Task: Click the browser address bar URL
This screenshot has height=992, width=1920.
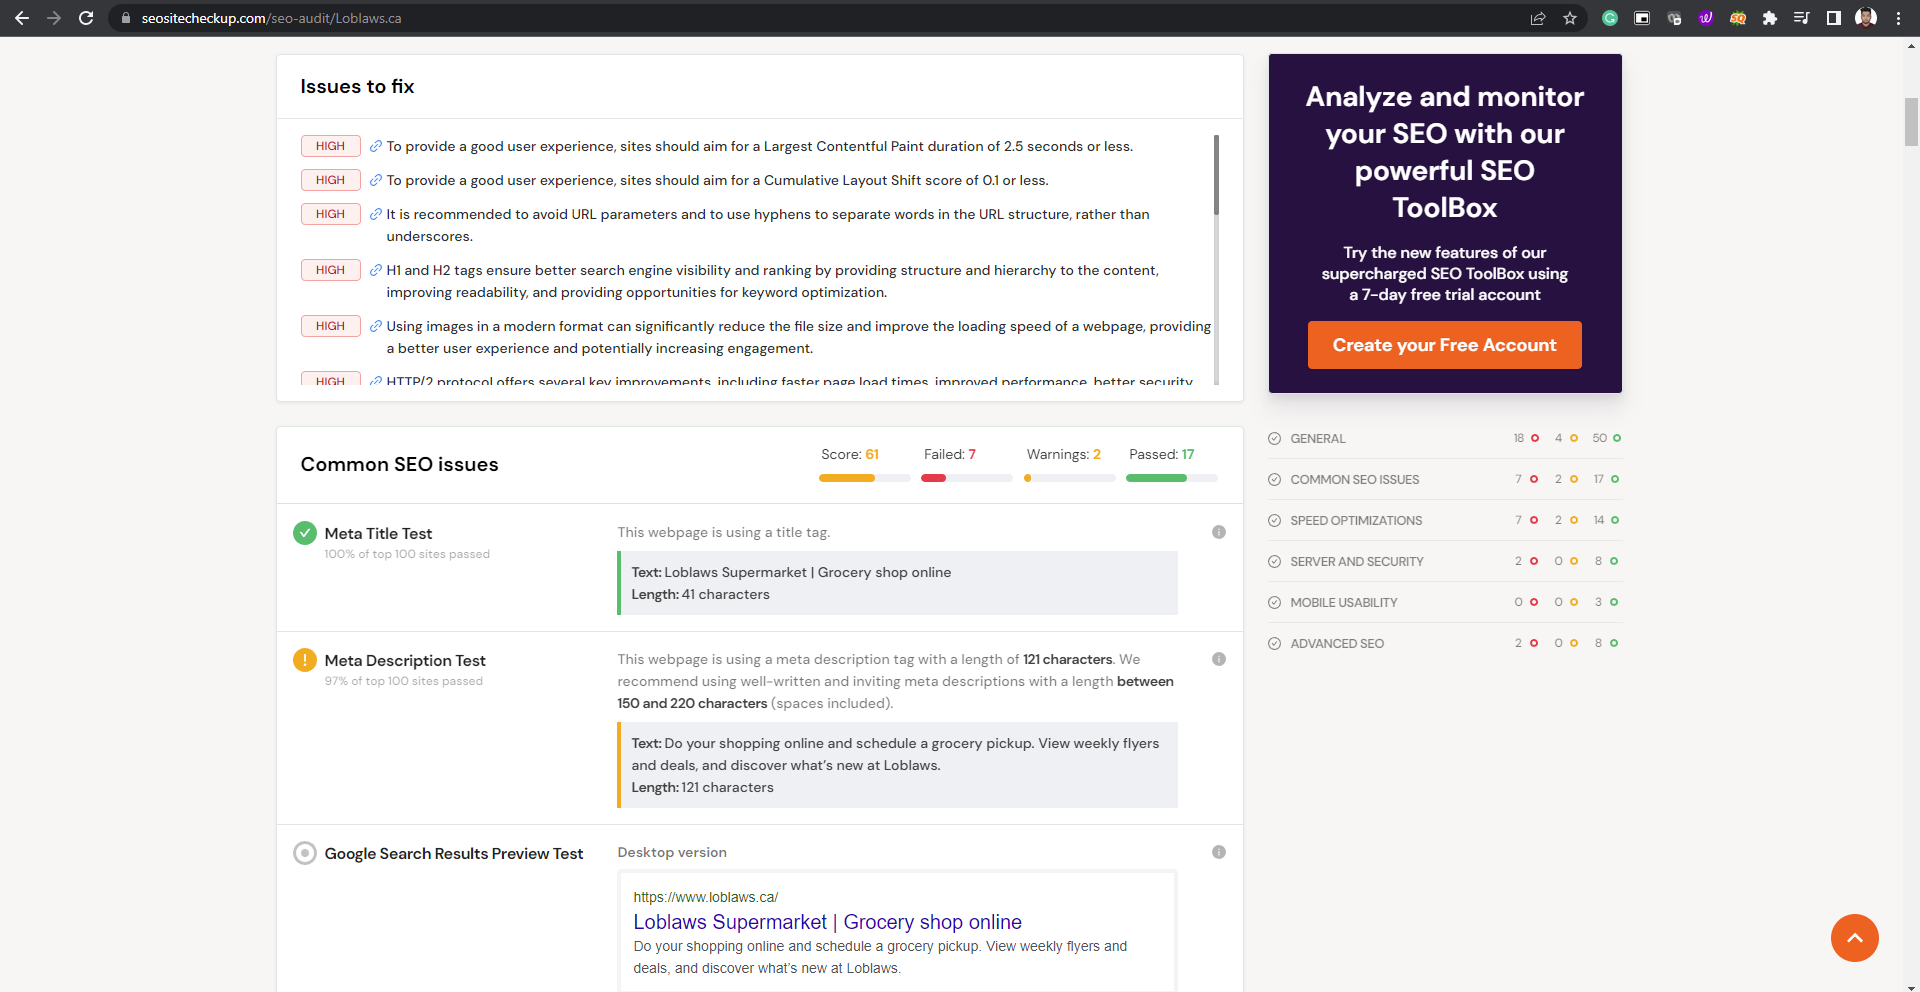Action: click(271, 18)
